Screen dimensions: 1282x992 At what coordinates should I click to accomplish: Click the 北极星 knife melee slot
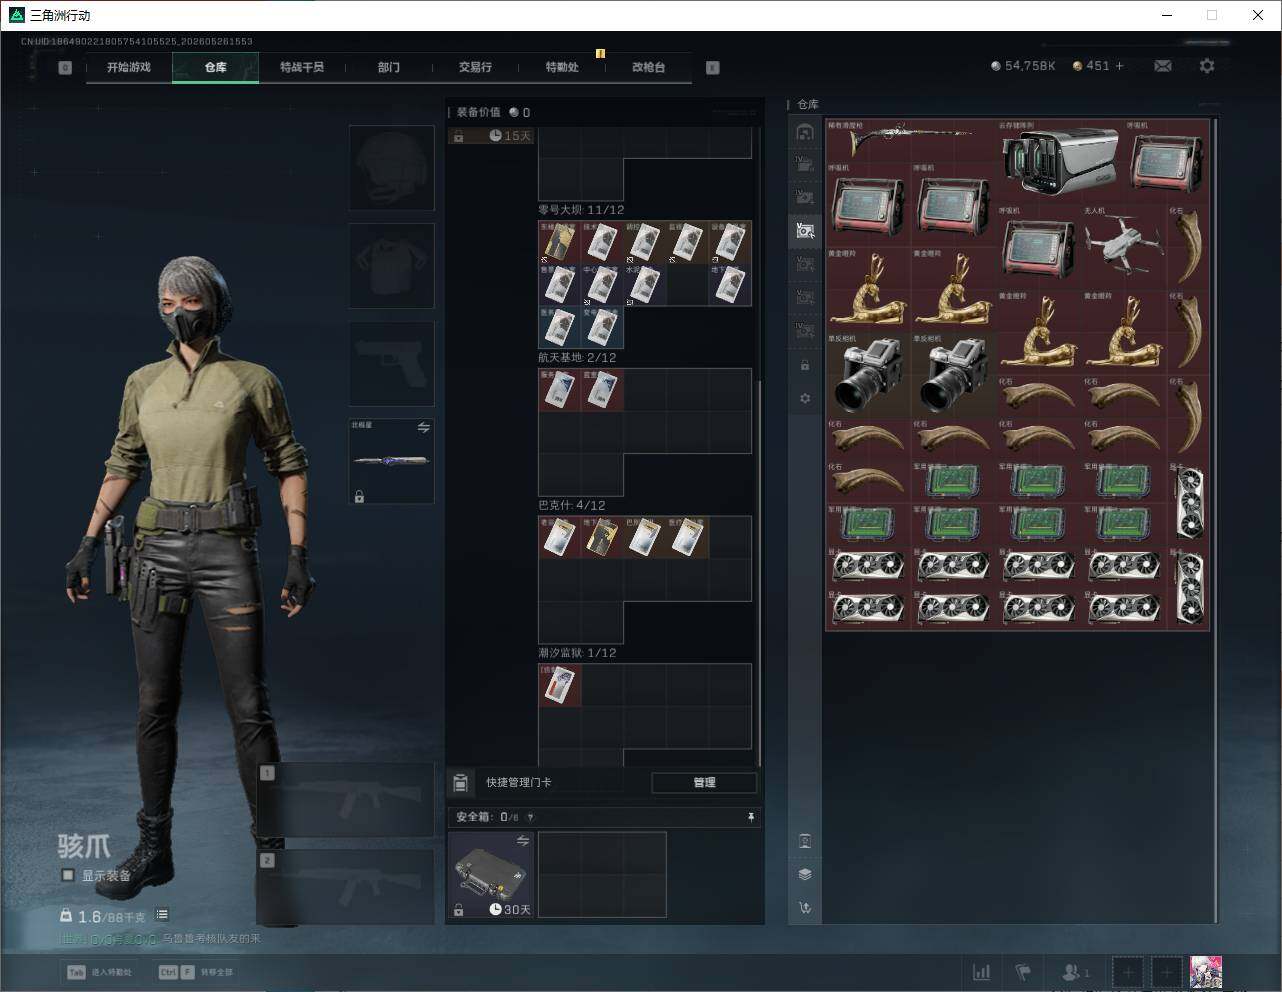[x=391, y=461]
